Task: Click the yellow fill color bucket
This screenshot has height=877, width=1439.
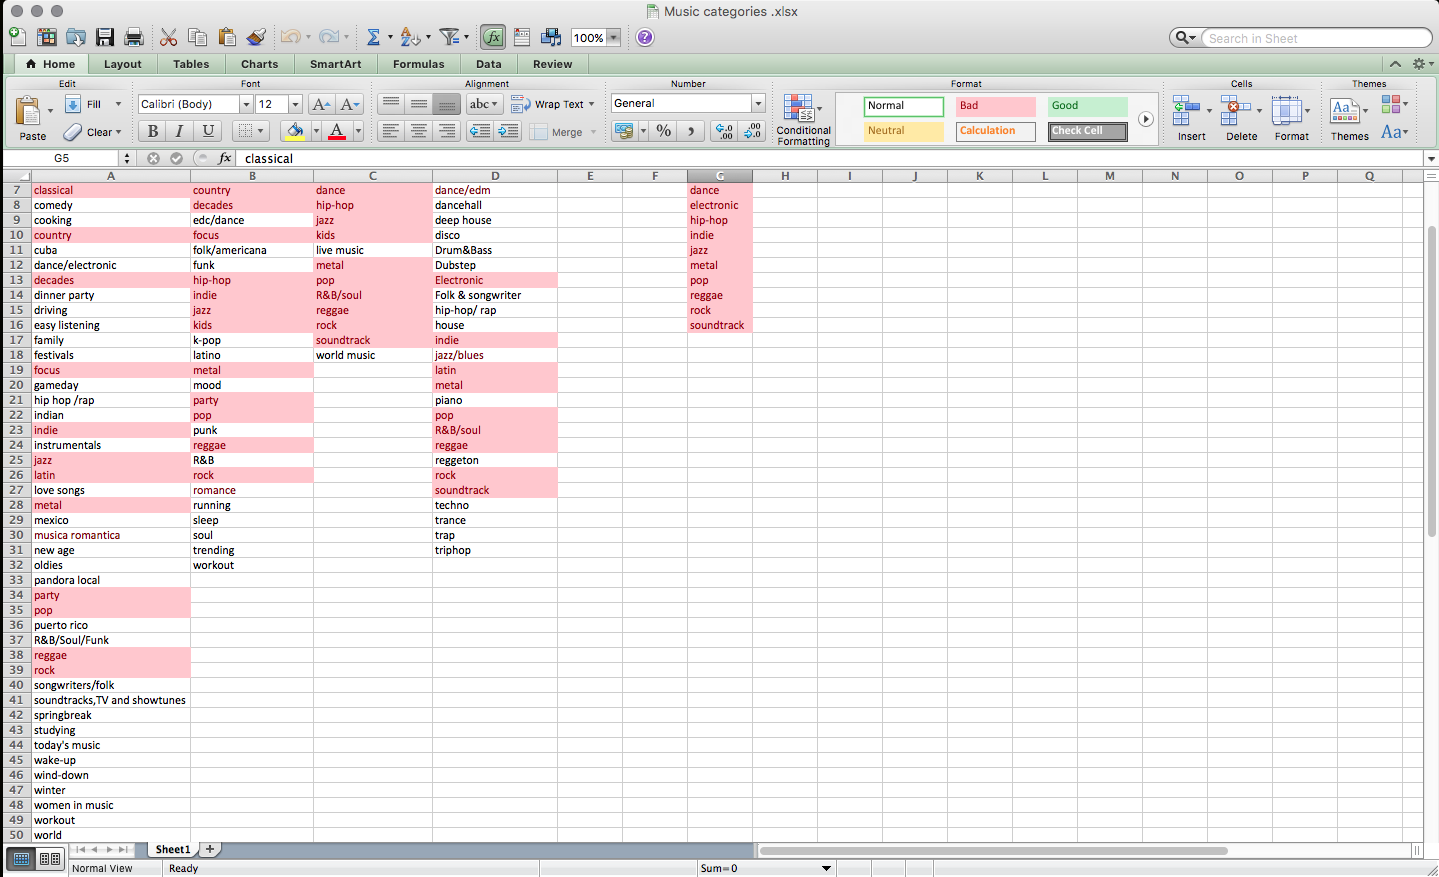Action: pos(294,131)
